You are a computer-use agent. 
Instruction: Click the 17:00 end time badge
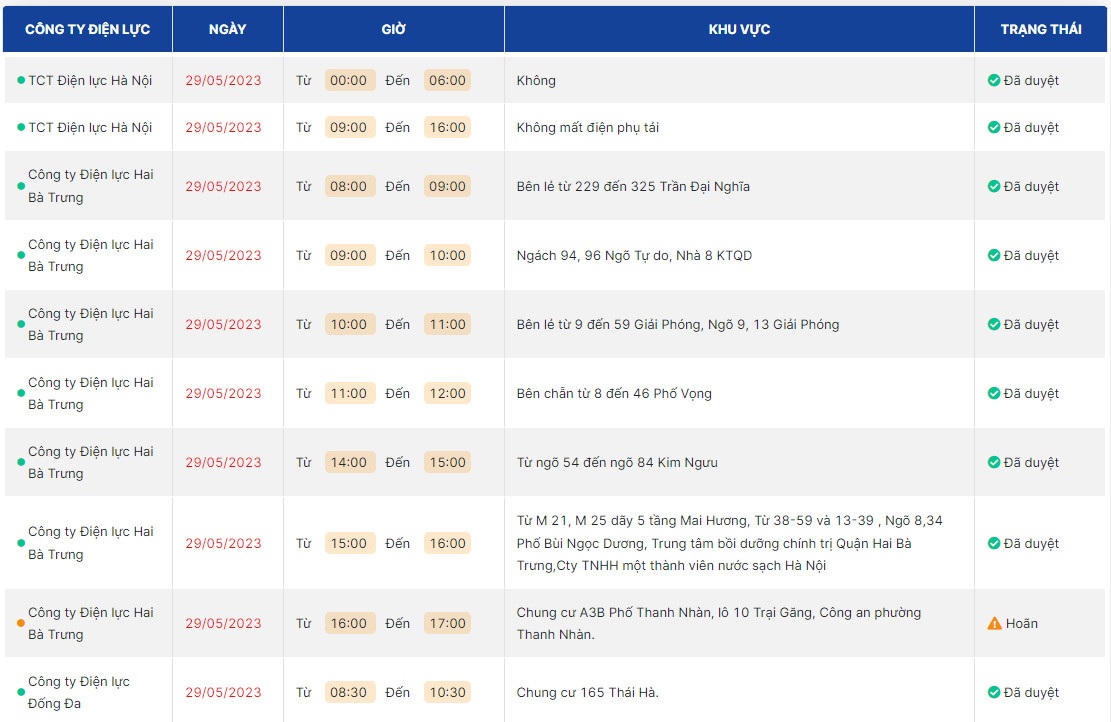pos(447,623)
